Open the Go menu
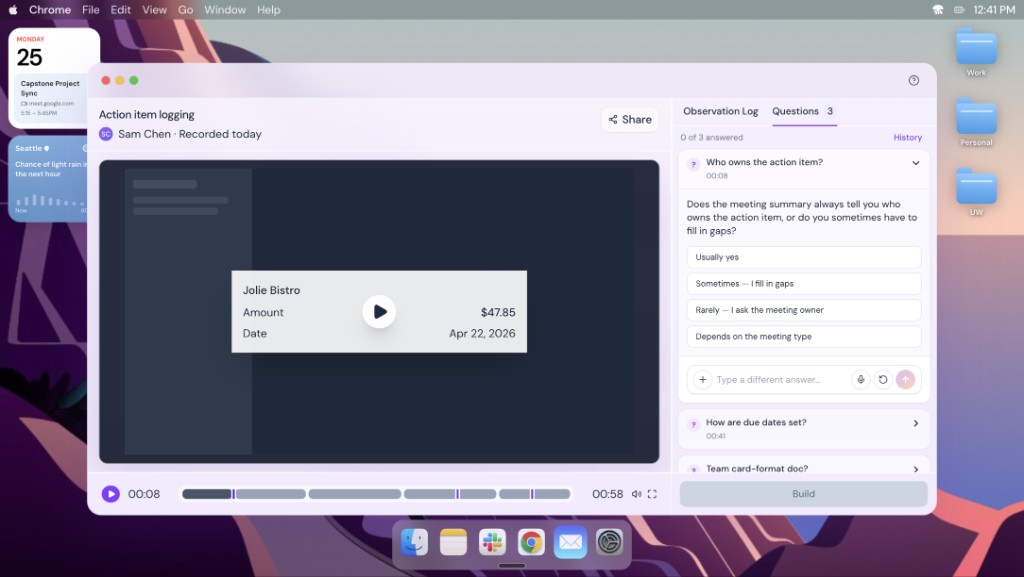 (x=185, y=10)
